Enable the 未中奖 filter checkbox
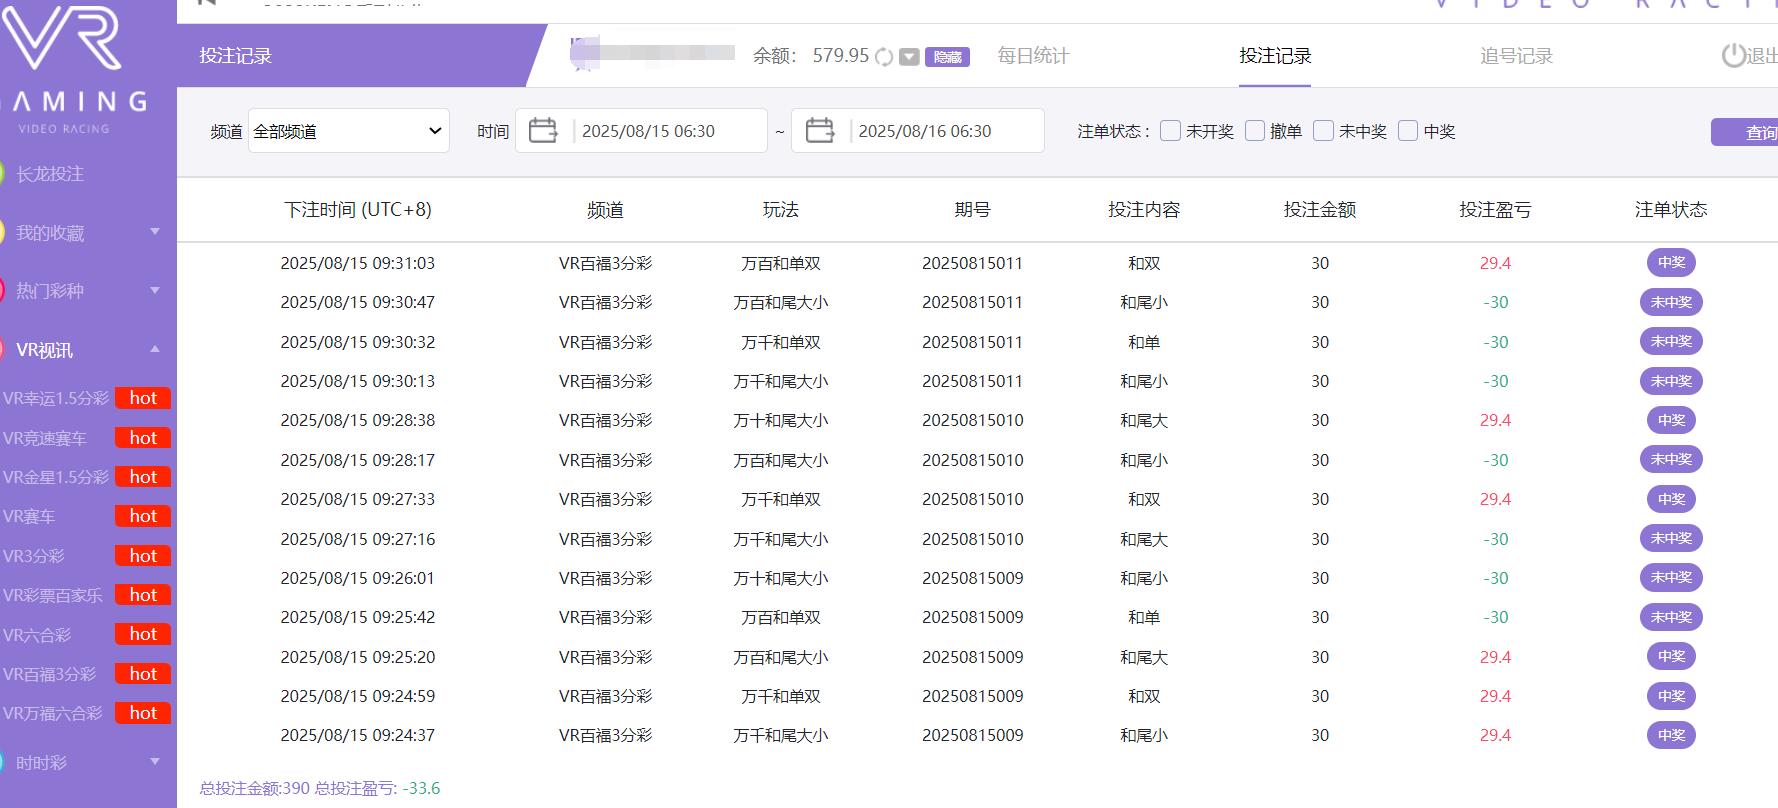The image size is (1778, 808). click(x=1323, y=131)
